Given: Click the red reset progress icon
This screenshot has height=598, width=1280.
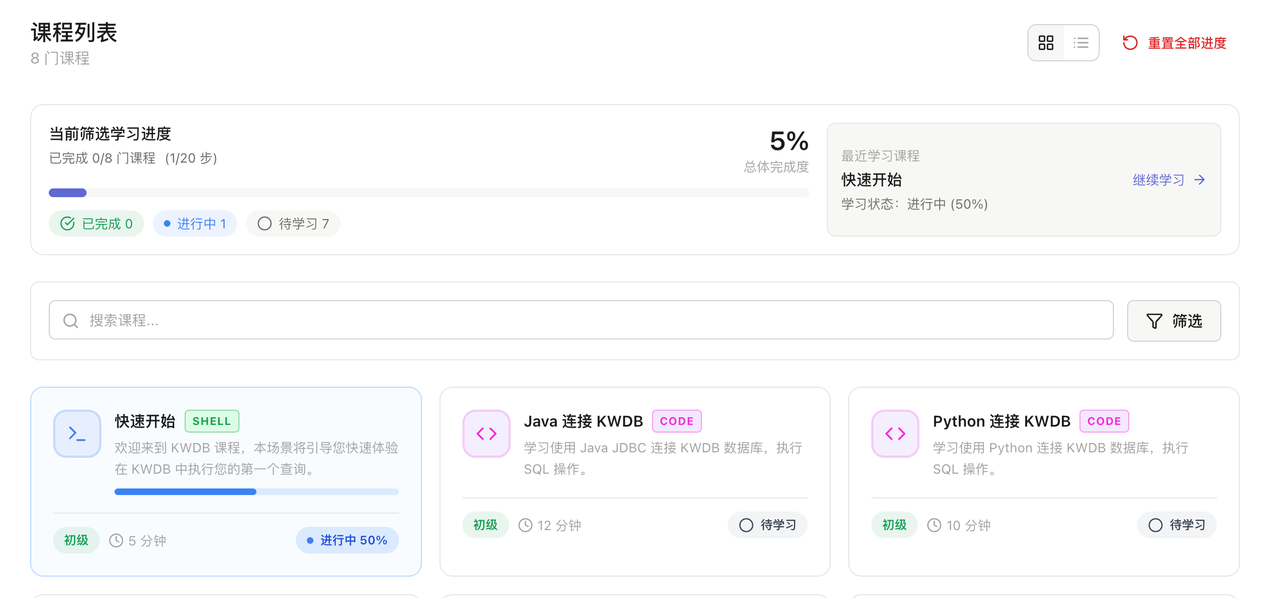Looking at the screenshot, I should 1130,43.
